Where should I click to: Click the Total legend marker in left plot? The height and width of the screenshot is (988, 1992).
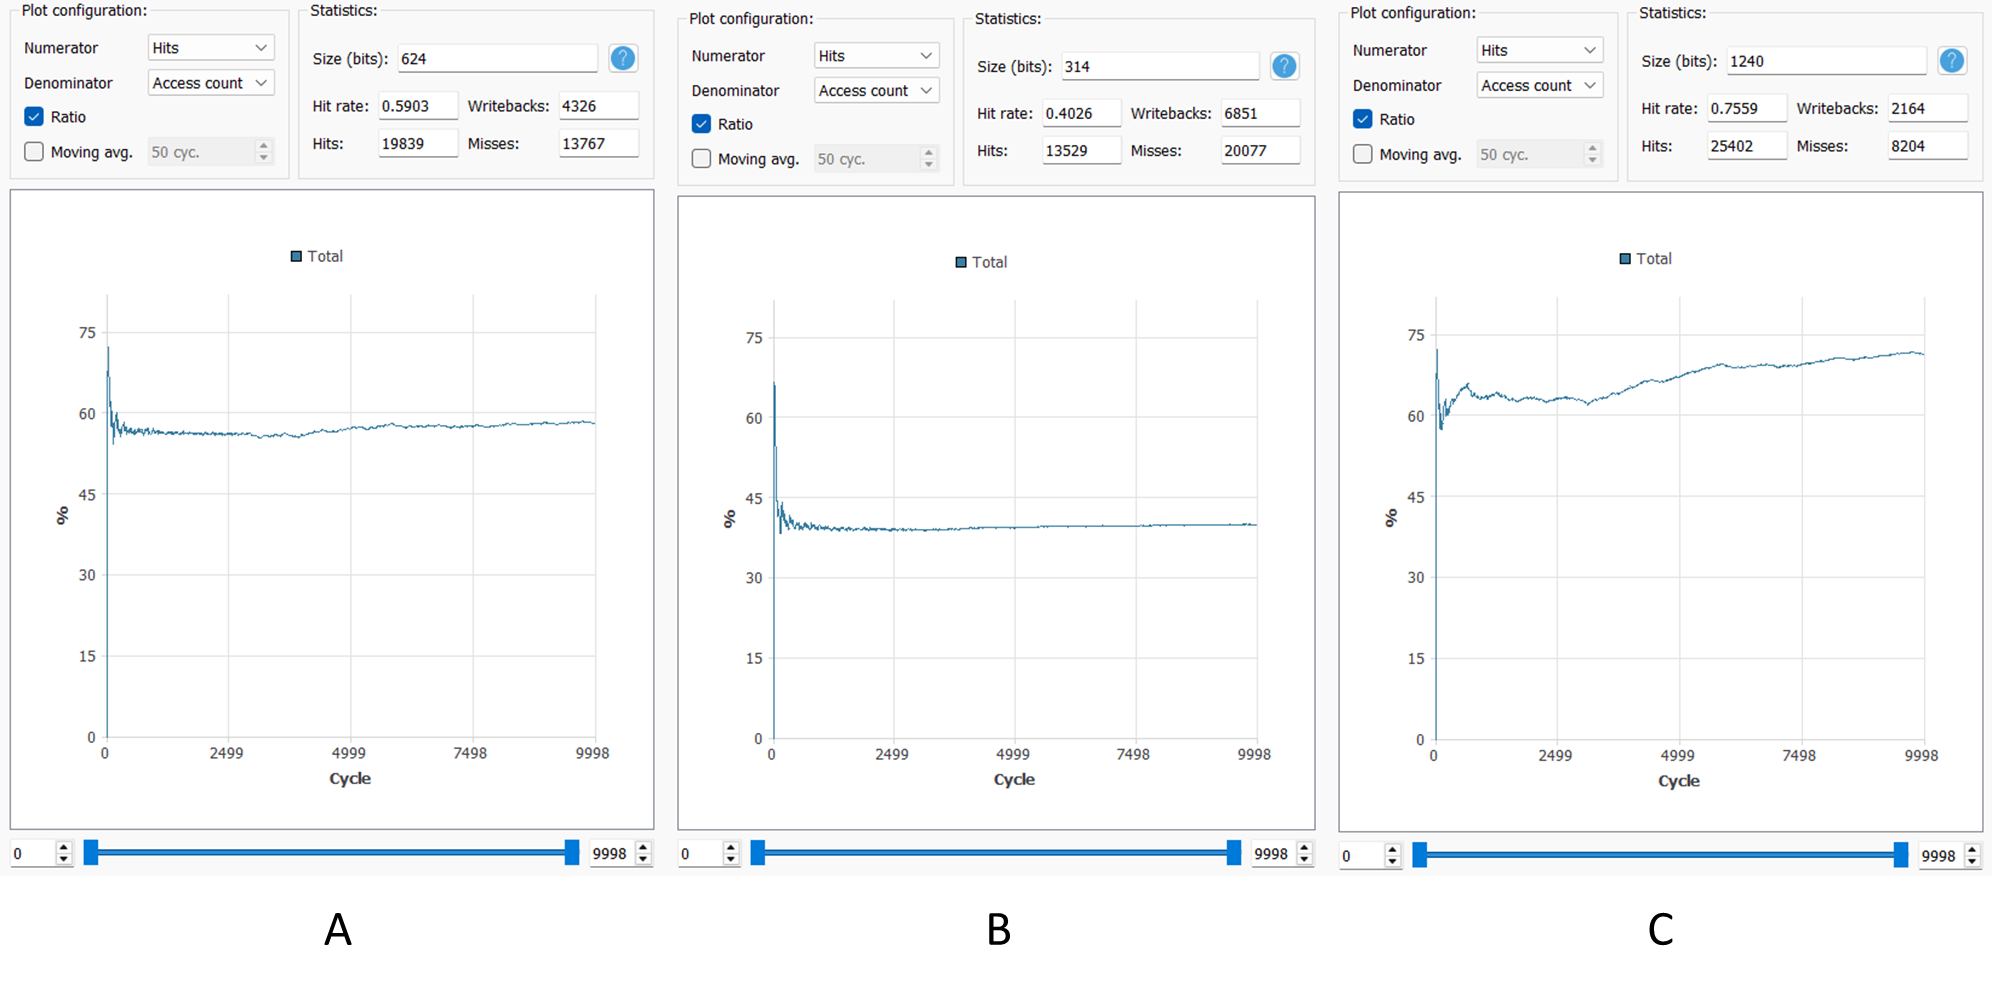[296, 256]
